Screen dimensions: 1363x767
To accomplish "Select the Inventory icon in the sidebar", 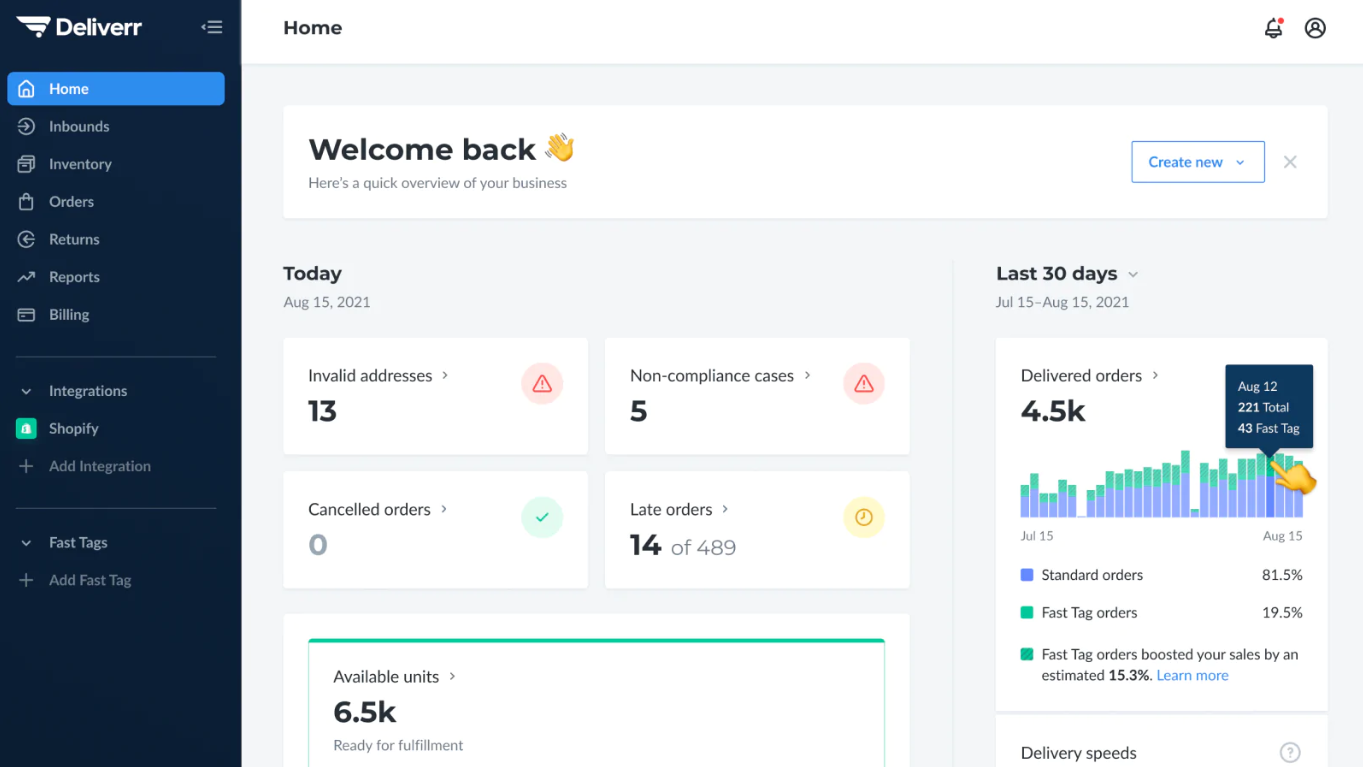I will coord(27,164).
